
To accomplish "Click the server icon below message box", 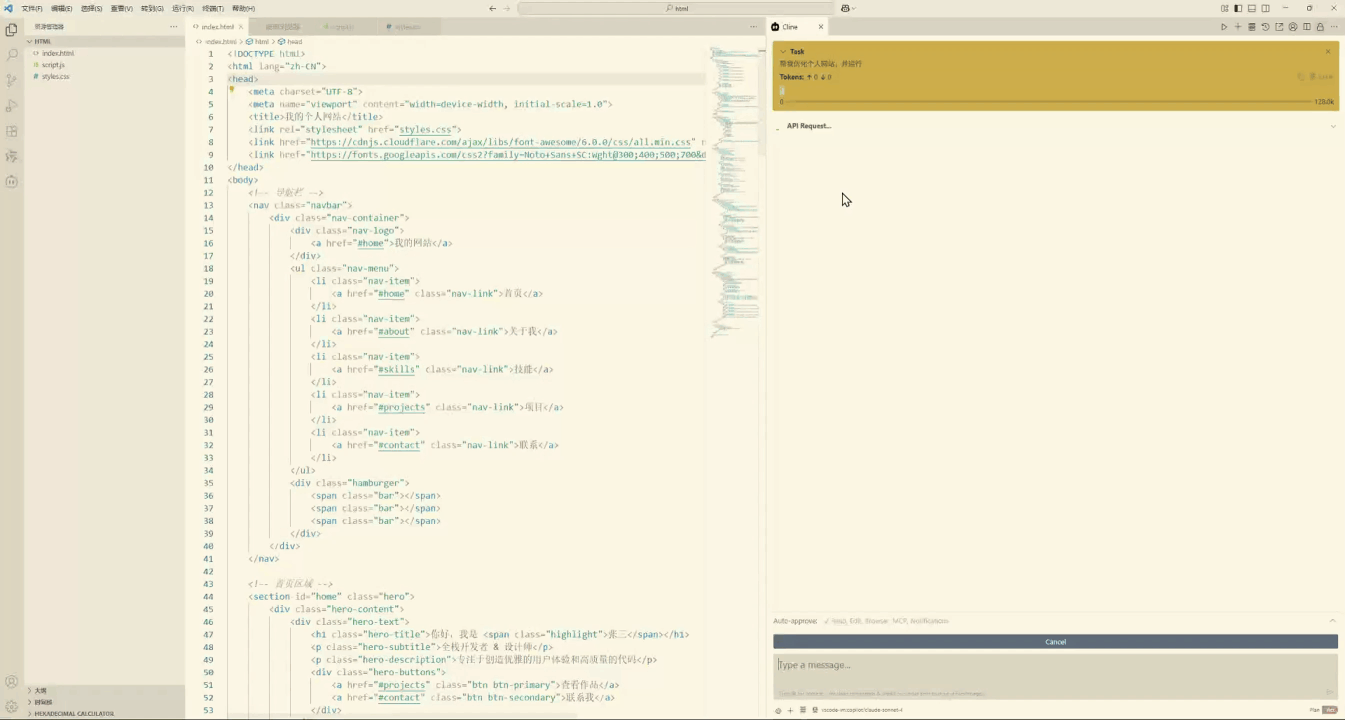I will pos(802,710).
